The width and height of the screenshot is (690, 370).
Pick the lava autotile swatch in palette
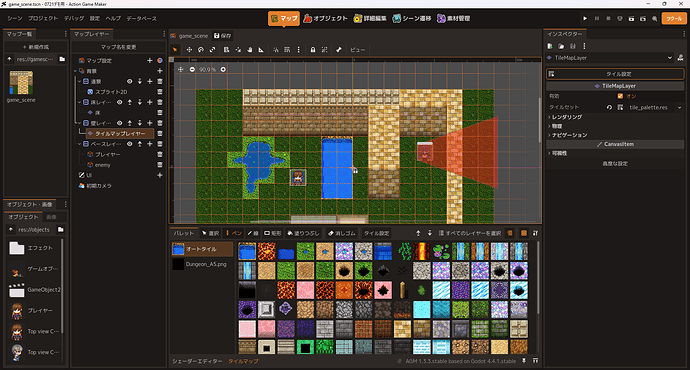[x=266, y=251]
